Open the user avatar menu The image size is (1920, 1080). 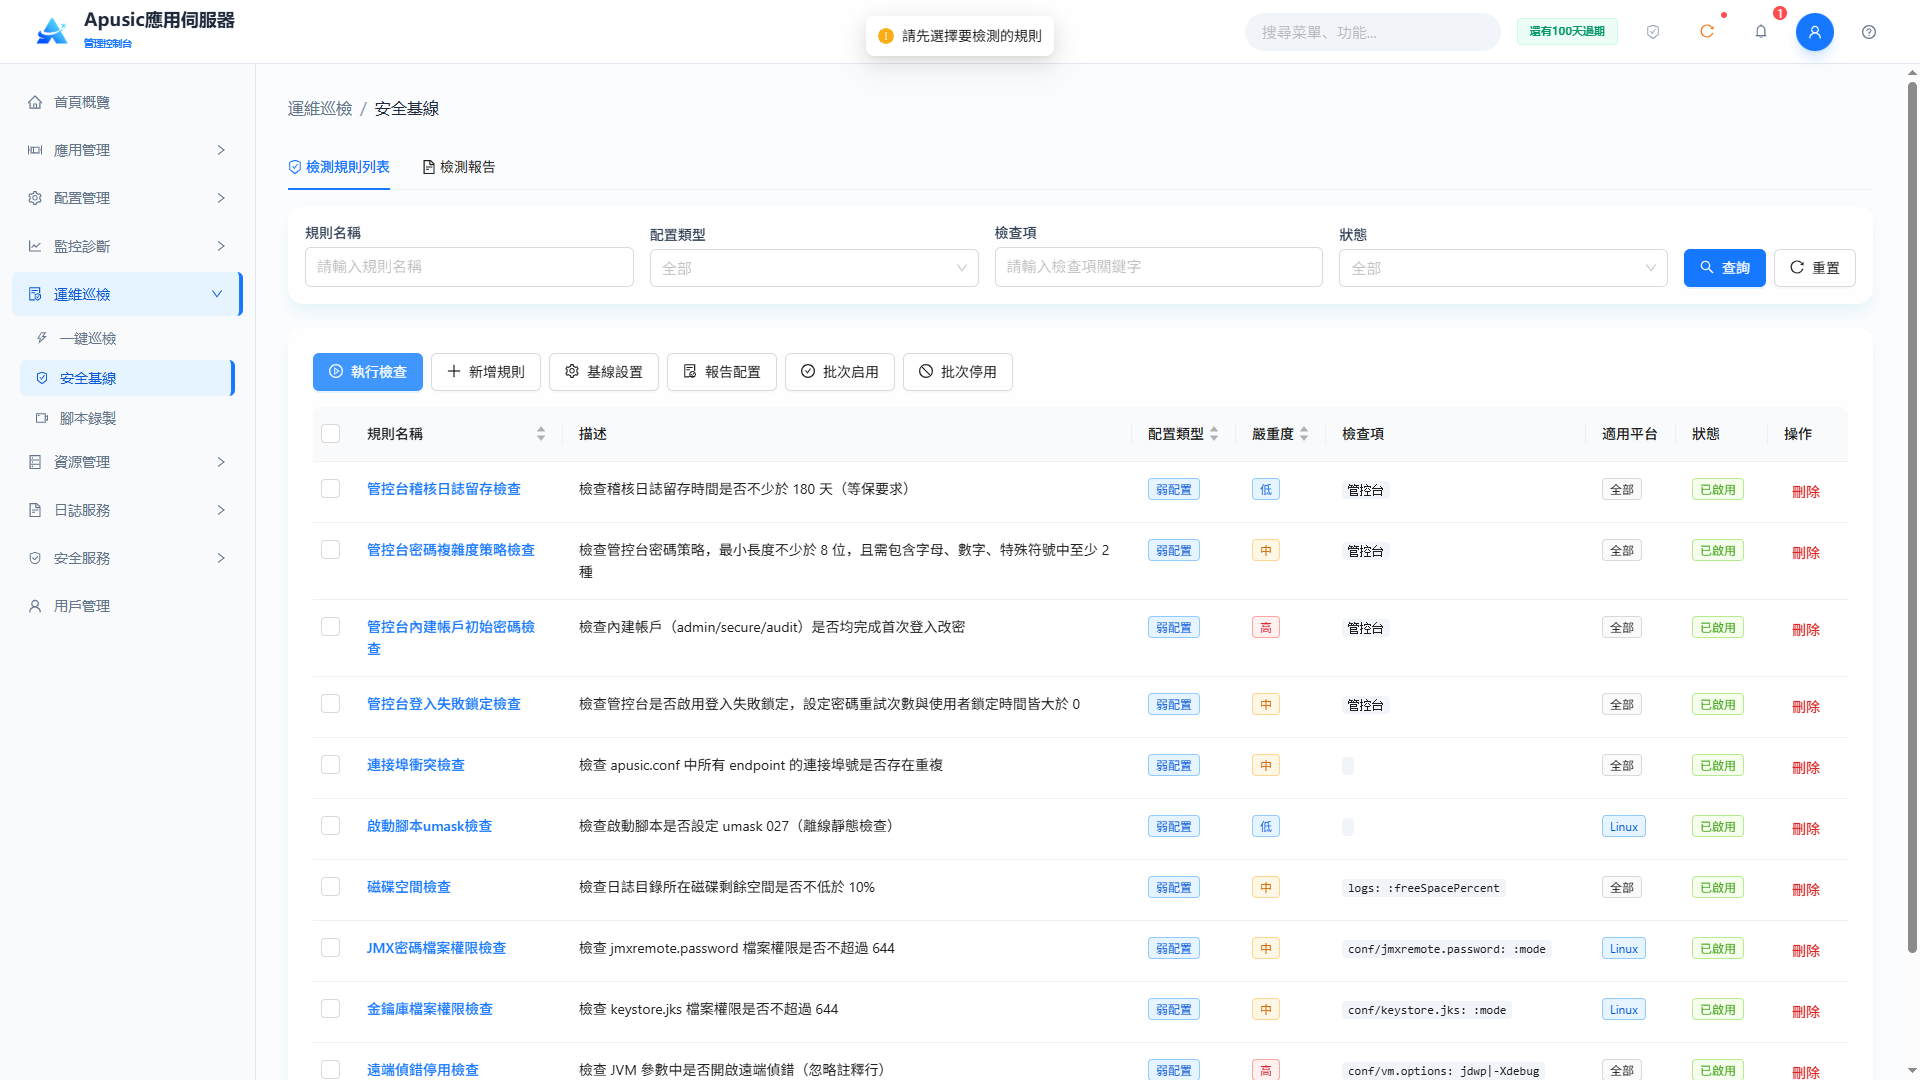[1815, 32]
